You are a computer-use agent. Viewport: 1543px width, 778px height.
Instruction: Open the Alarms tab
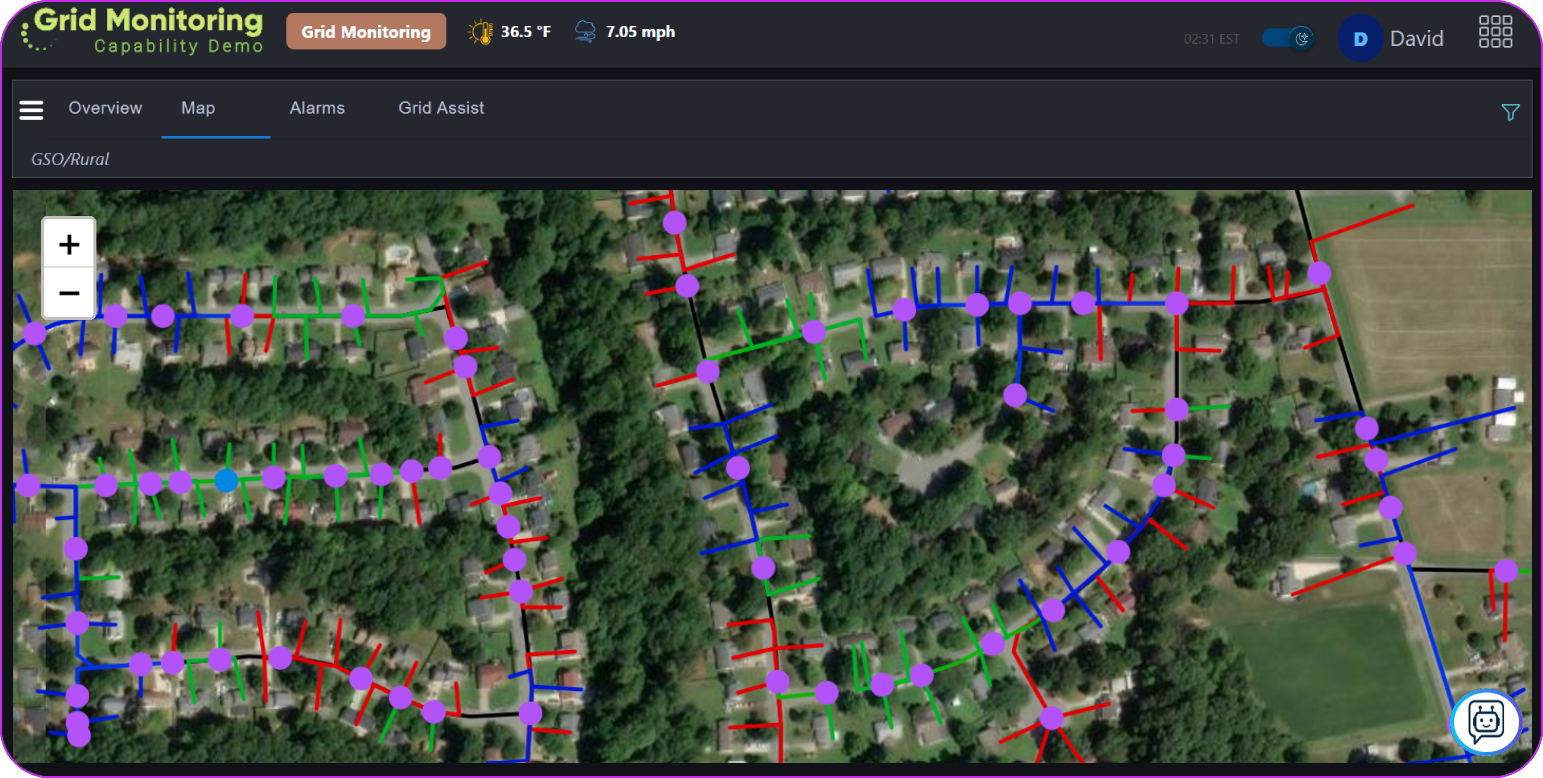coord(317,108)
